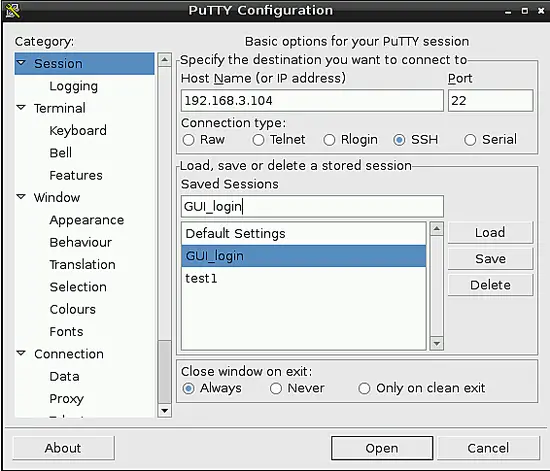Click the Host Name input field
This screenshot has height=471, width=550.
pos(312,101)
